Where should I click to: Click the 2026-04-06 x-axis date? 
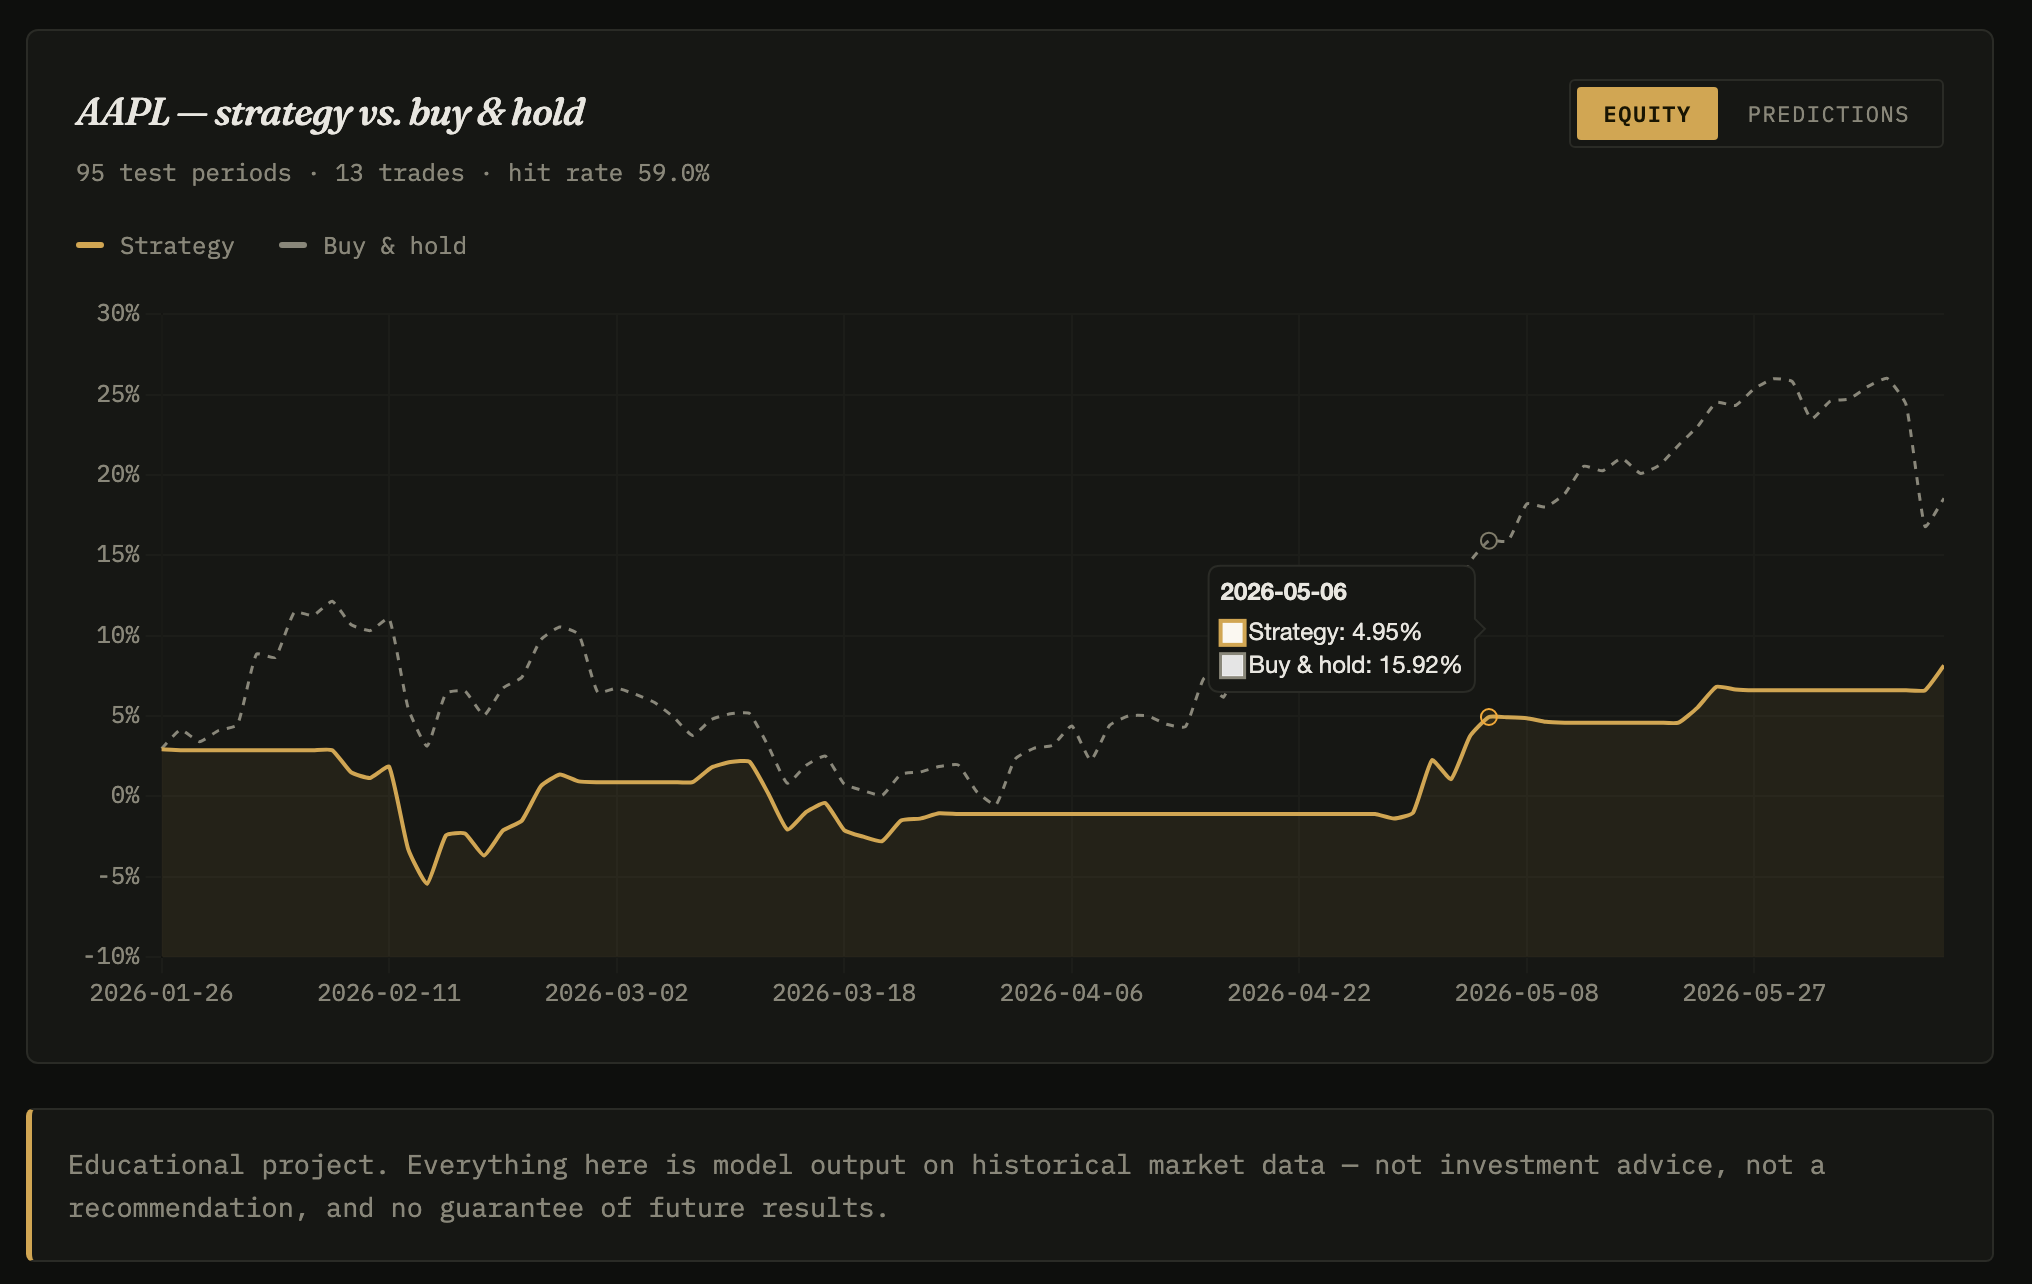coord(1071,993)
